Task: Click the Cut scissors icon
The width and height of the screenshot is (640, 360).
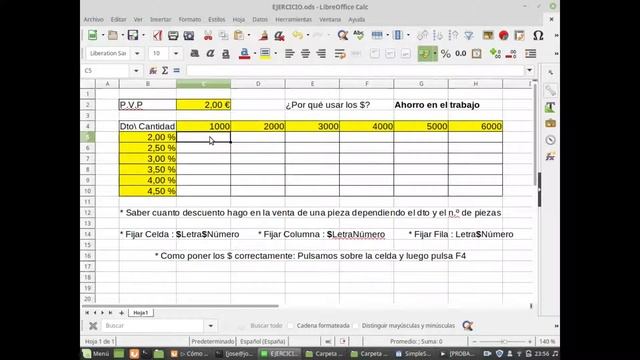Action: (x=208, y=36)
